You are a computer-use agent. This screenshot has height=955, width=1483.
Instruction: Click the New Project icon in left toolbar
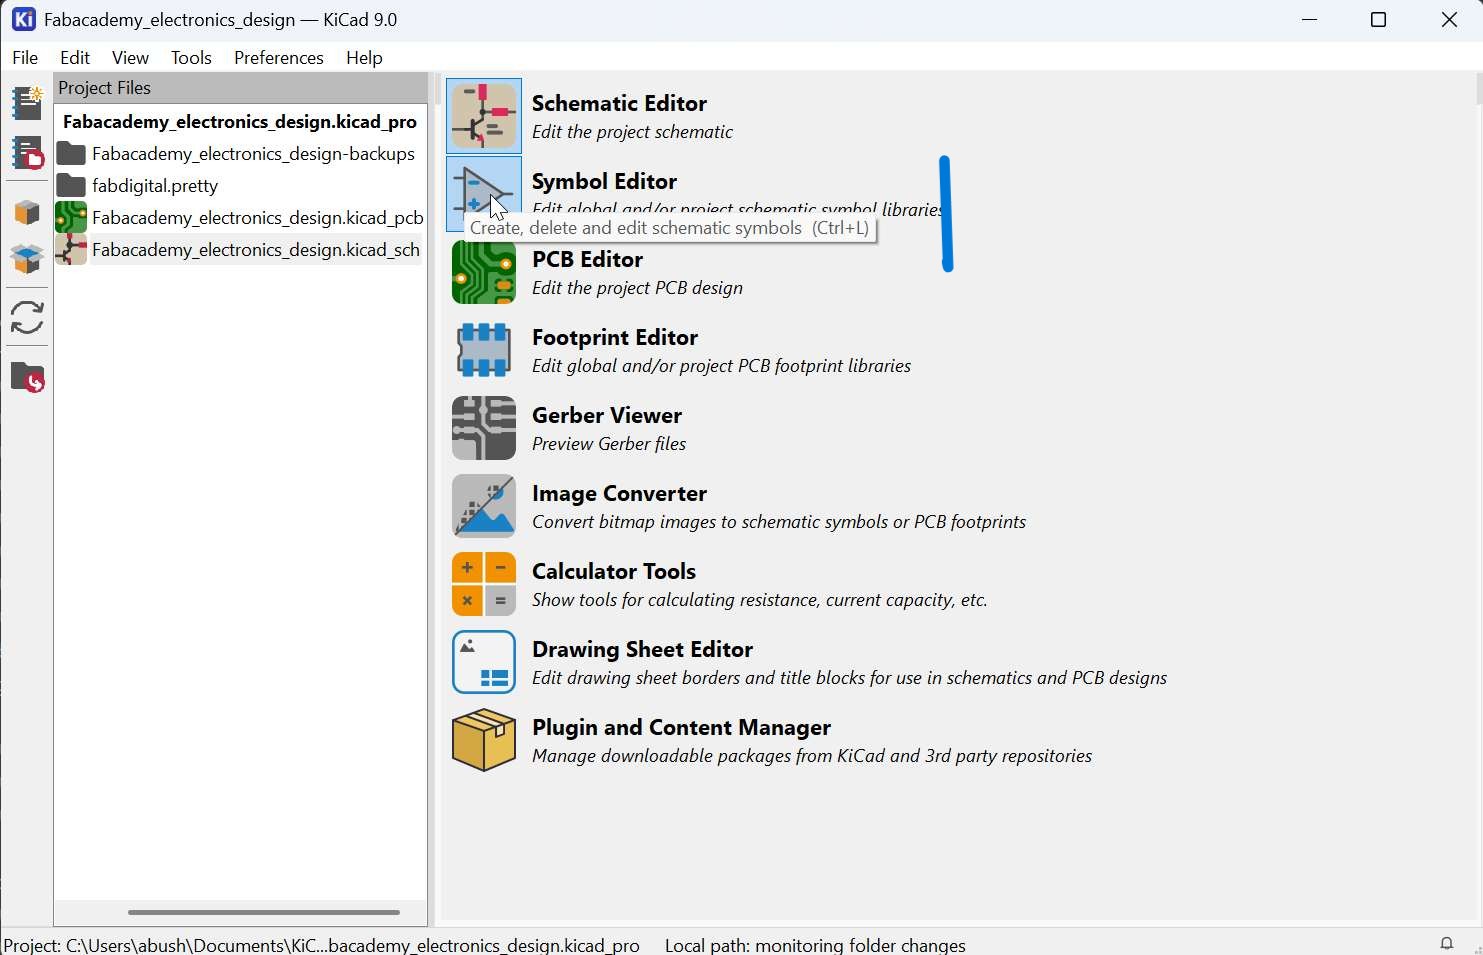tap(27, 102)
